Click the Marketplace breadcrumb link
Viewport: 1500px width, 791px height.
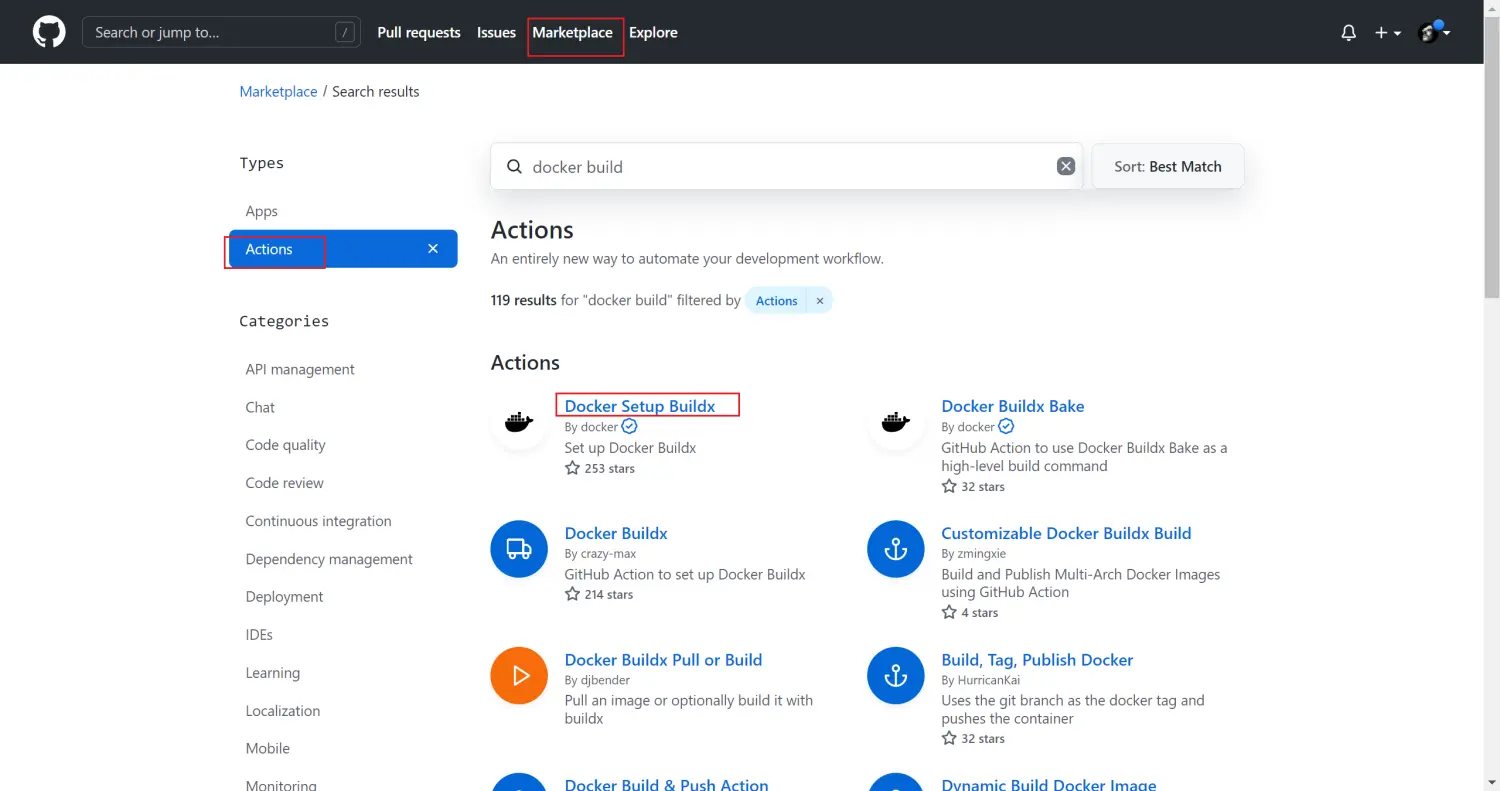click(278, 92)
